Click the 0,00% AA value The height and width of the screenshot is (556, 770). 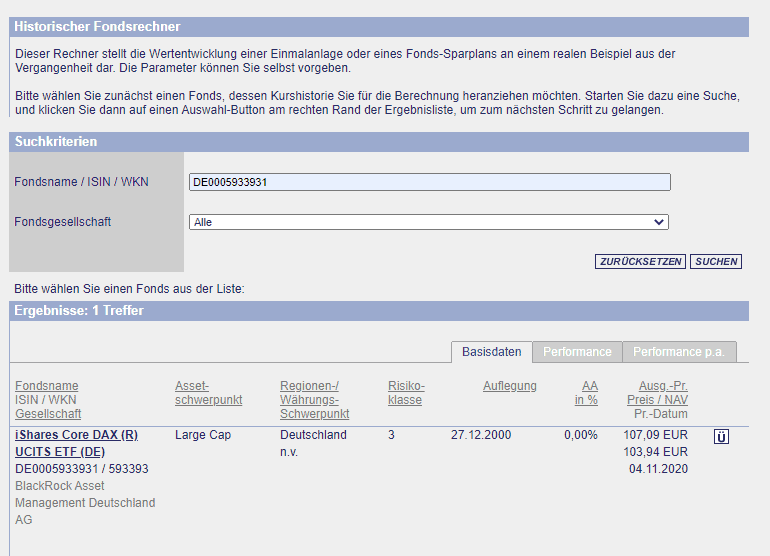[x=580, y=435]
